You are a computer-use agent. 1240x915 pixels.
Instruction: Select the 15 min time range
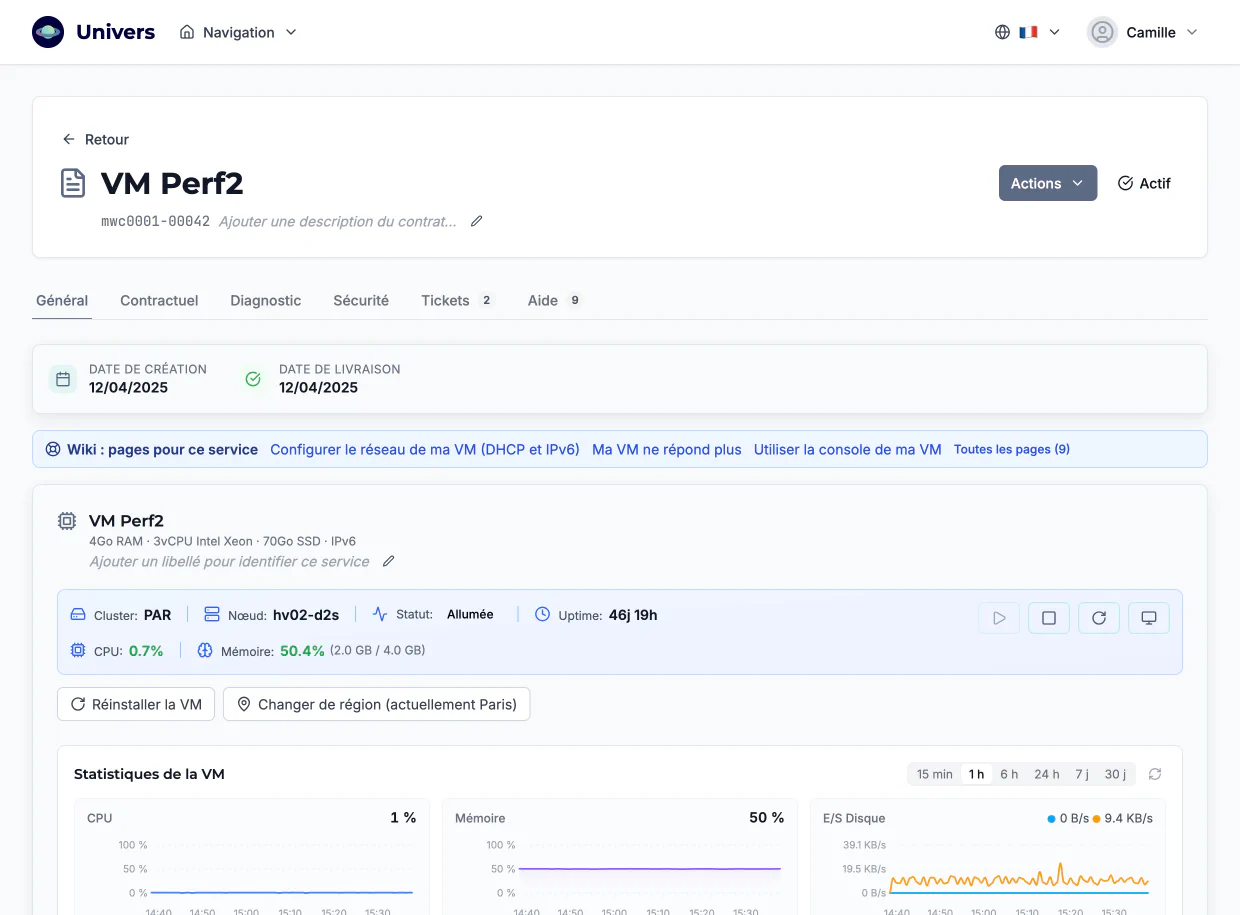pyautogui.click(x=935, y=774)
